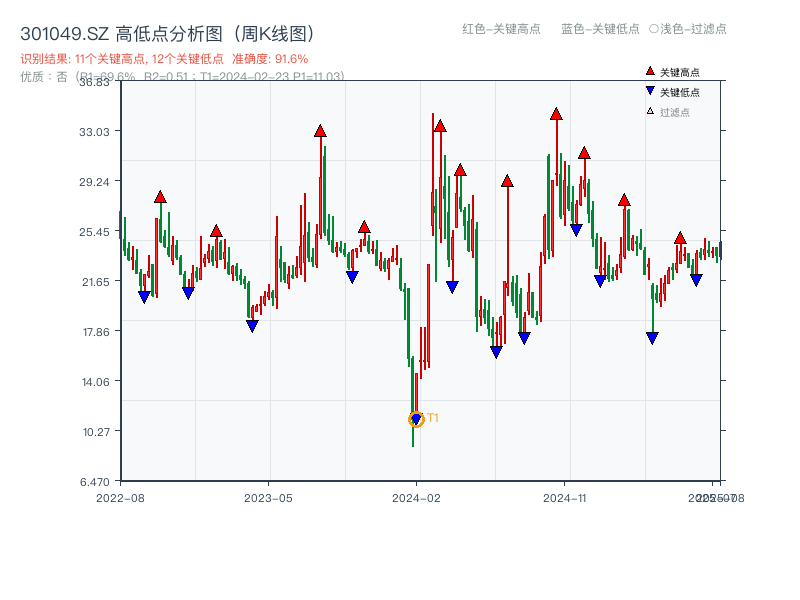Expand the in-chart legend box
This screenshot has width=800, height=600.
tap(683, 90)
